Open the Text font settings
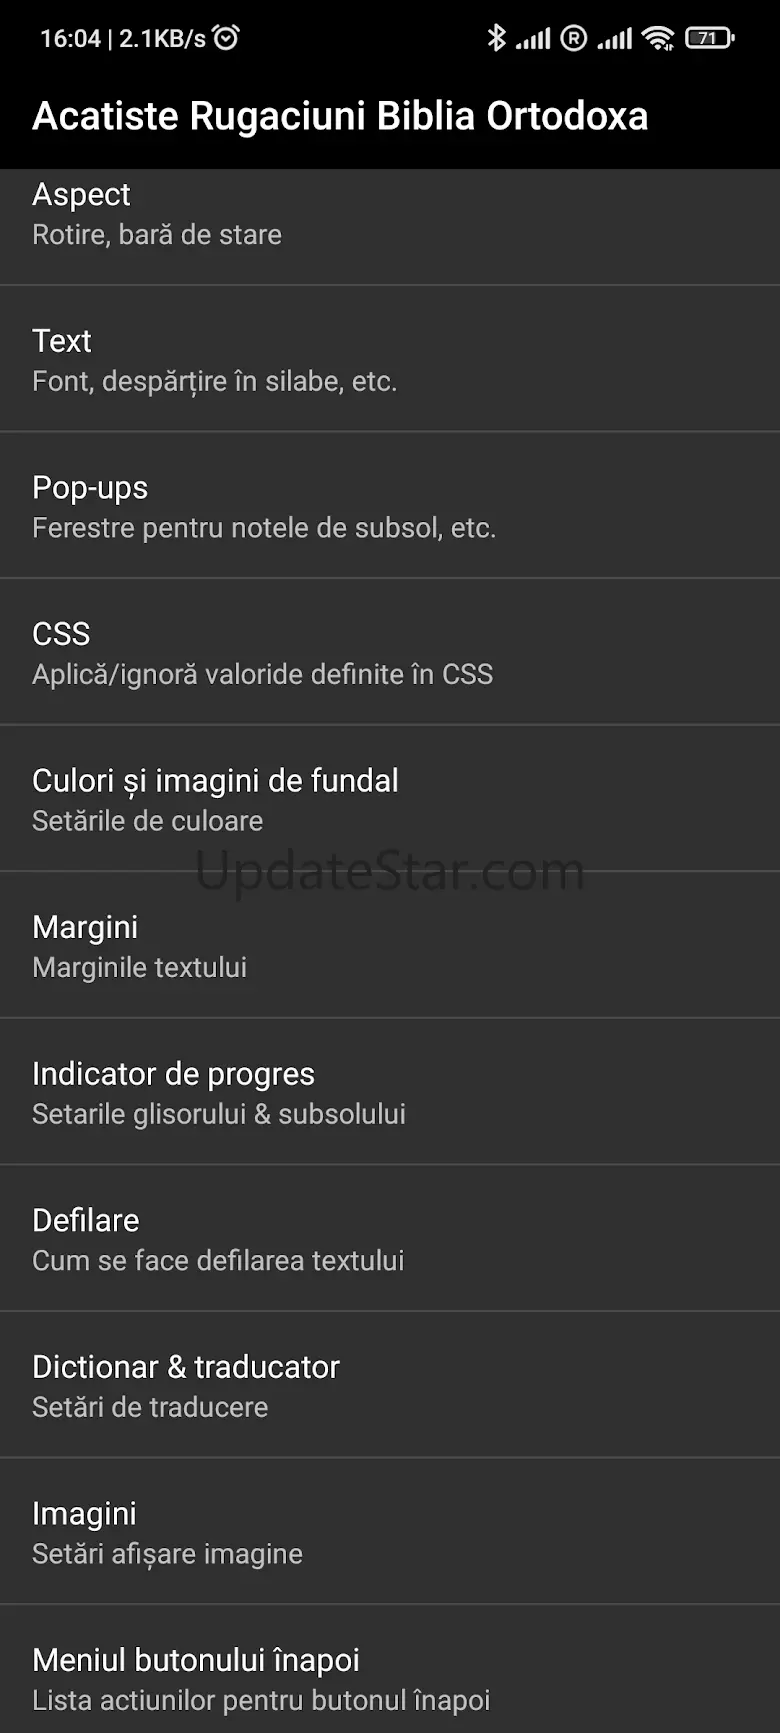Image resolution: width=780 pixels, height=1733 pixels. pos(390,359)
